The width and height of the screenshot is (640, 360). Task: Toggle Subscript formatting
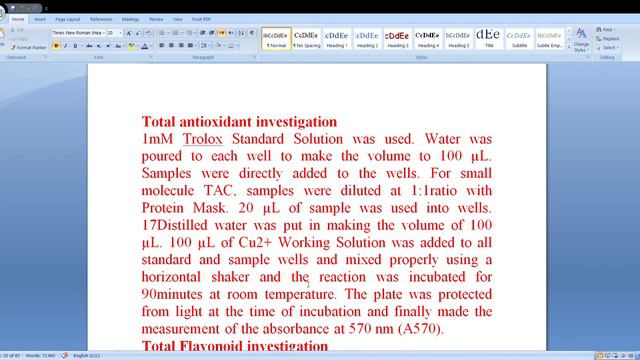(99, 46)
